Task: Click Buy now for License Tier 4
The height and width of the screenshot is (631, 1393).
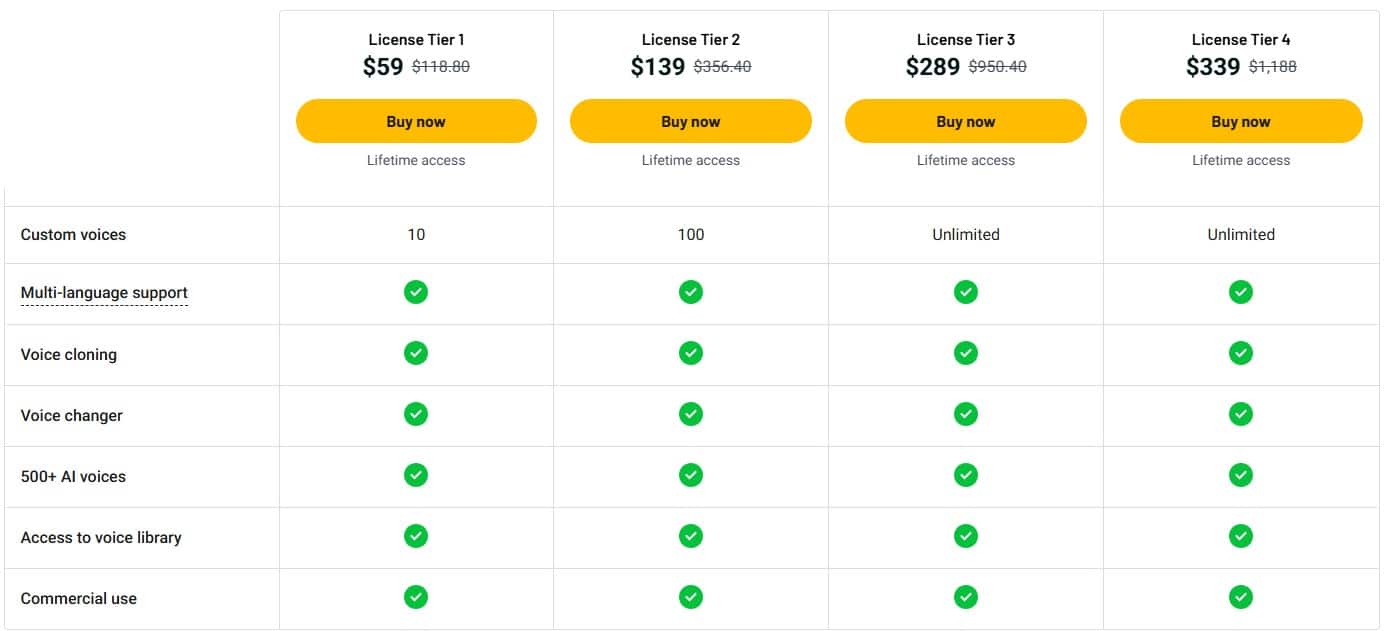Action: [x=1240, y=120]
